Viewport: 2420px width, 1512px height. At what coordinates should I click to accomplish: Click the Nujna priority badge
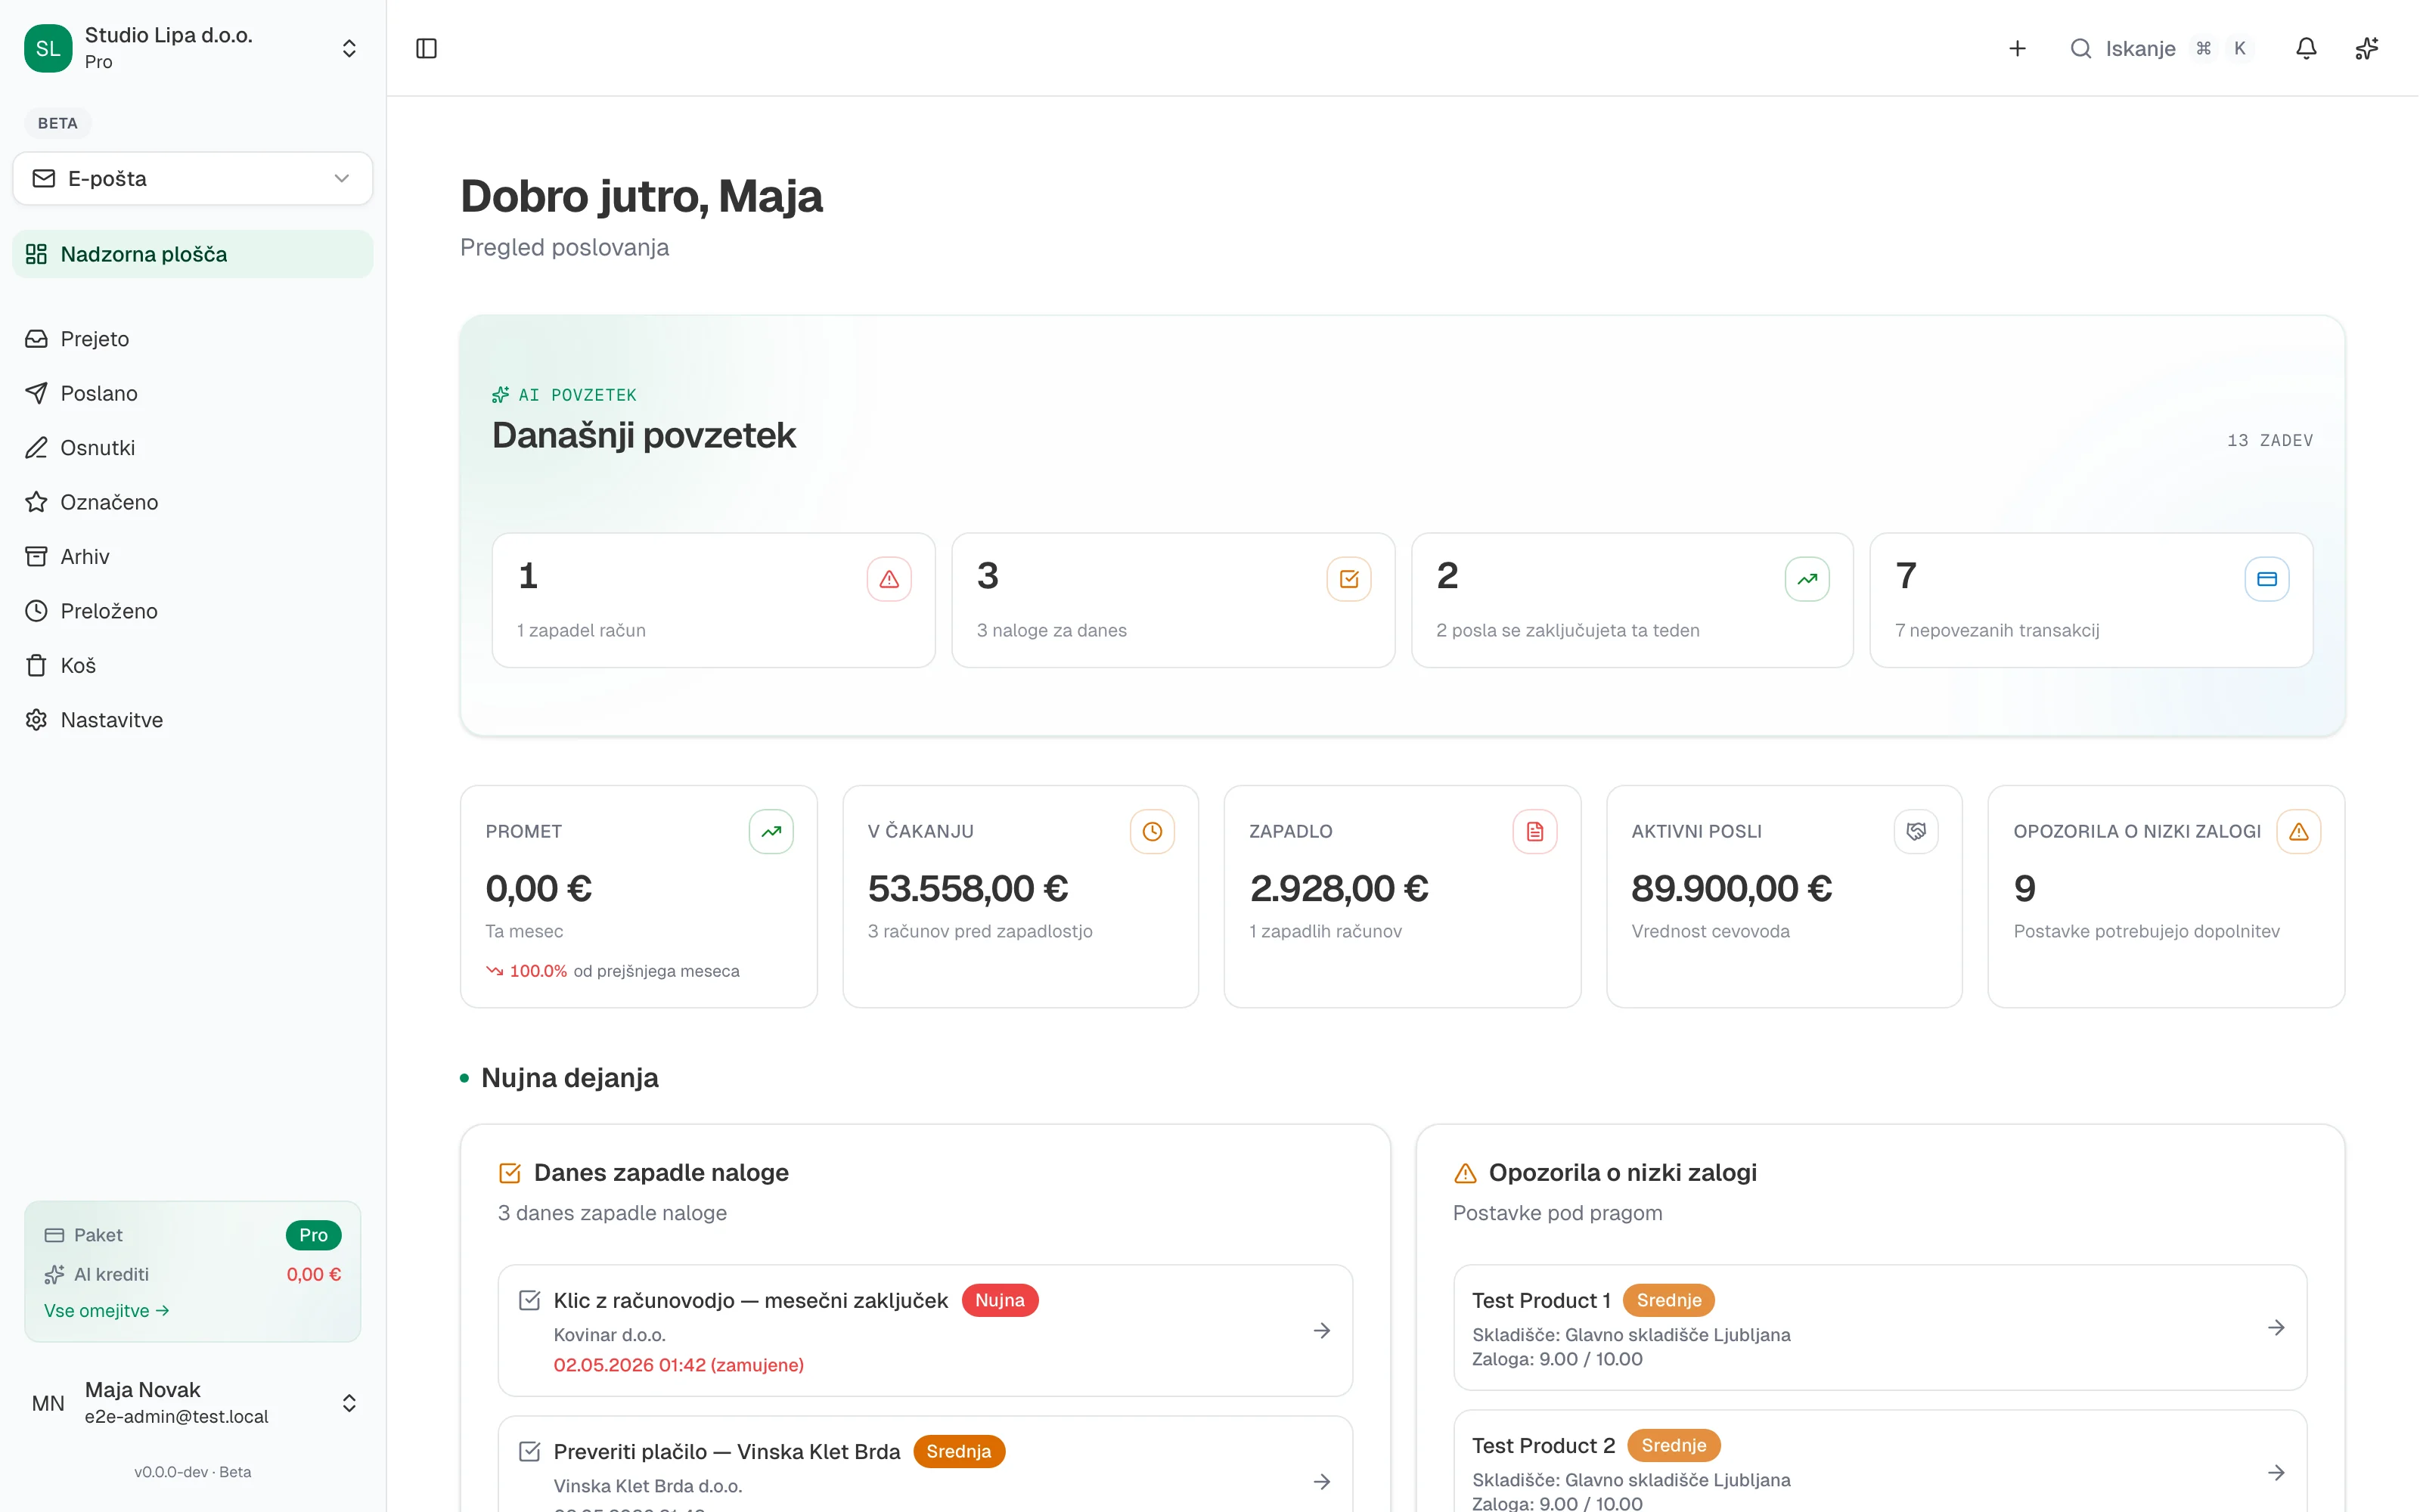[1000, 1300]
